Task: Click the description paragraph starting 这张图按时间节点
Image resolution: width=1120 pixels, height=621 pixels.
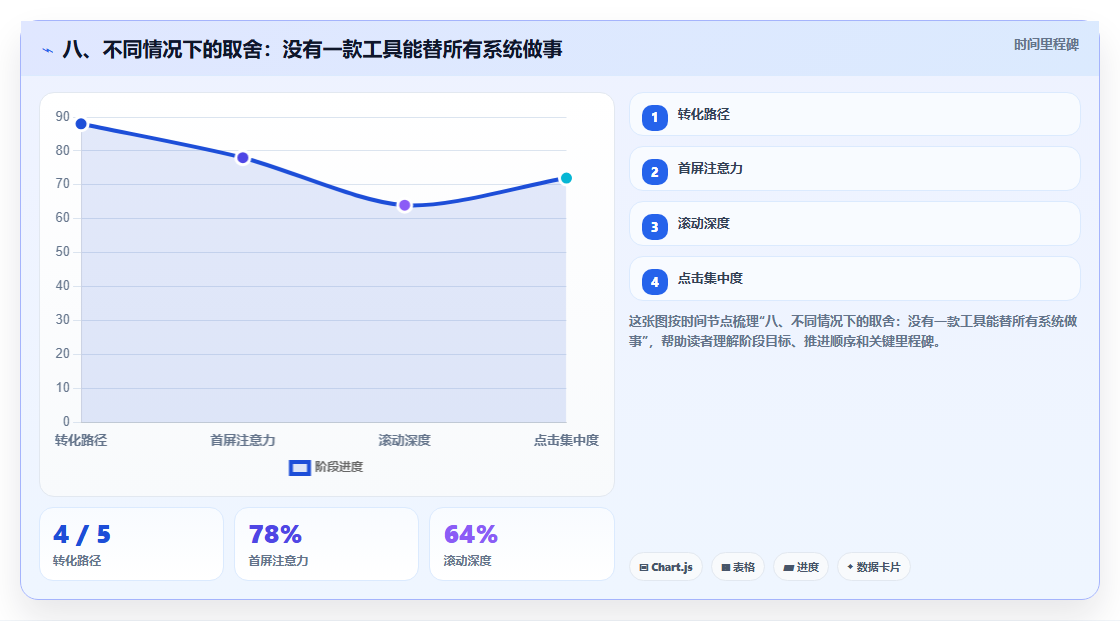Action: (853, 332)
